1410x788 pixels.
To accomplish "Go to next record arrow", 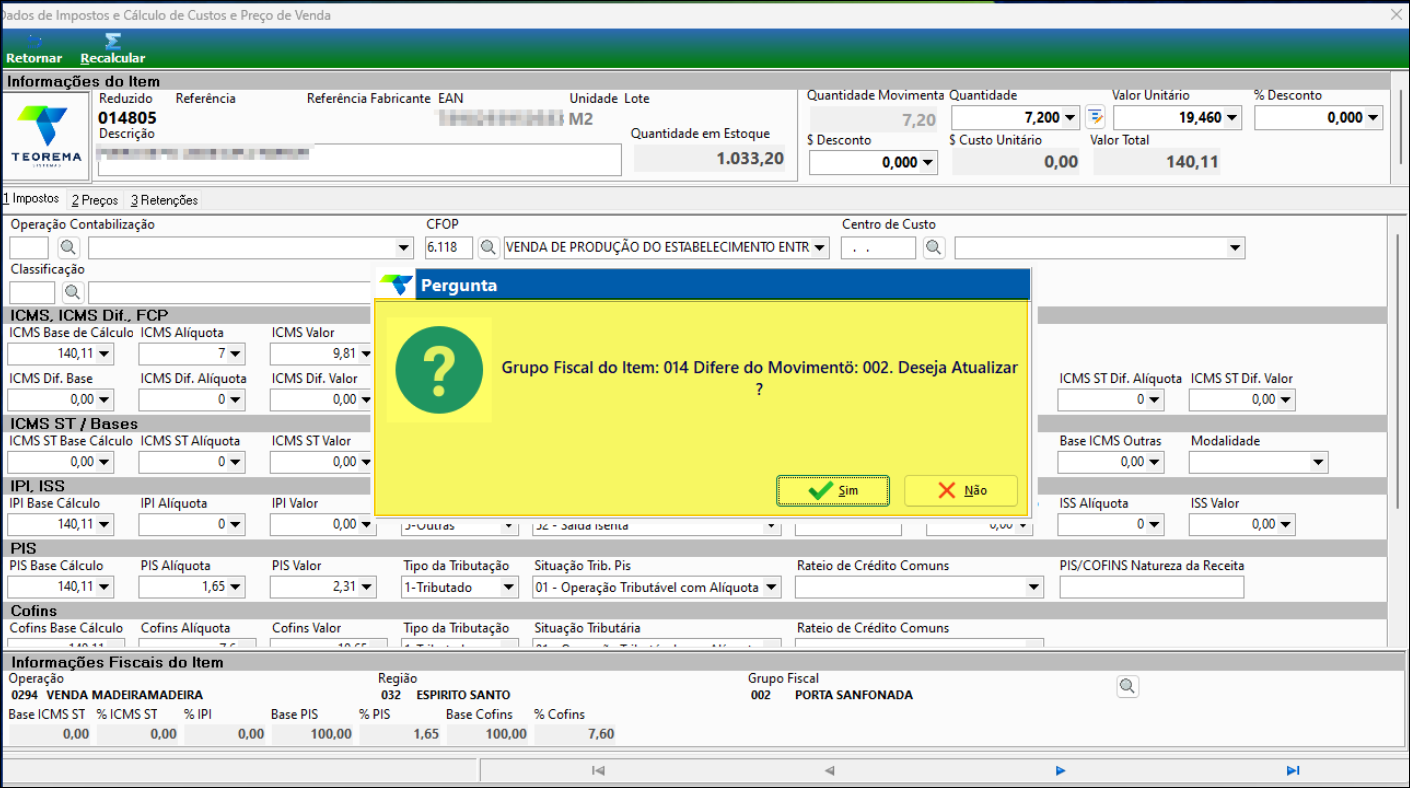I will 1060,771.
